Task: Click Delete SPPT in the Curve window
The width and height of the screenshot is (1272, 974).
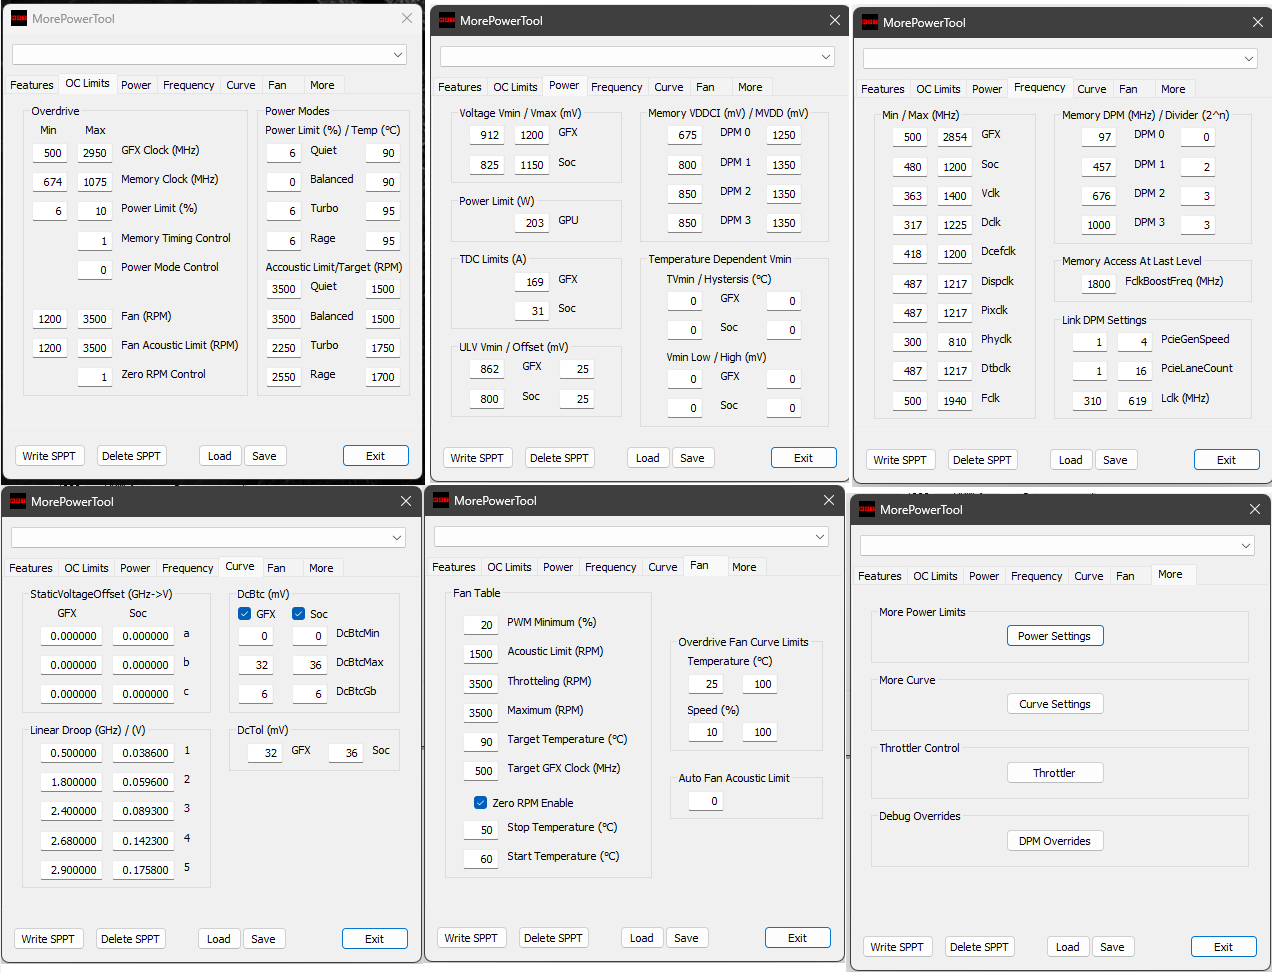Action: (131, 939)
